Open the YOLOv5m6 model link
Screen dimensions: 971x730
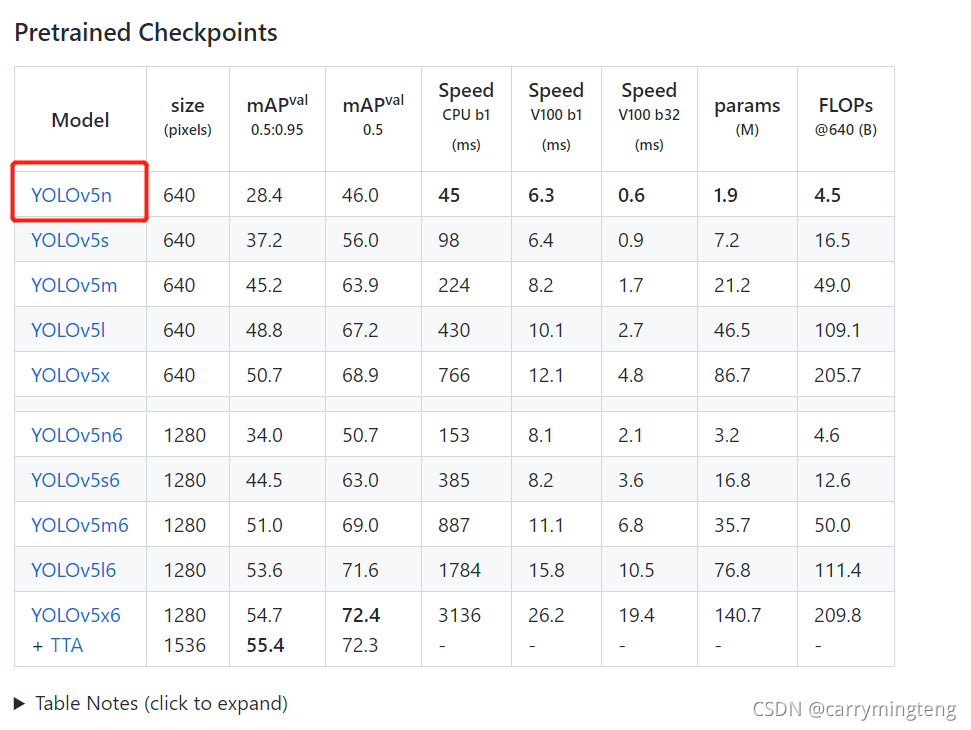[80, 525]
